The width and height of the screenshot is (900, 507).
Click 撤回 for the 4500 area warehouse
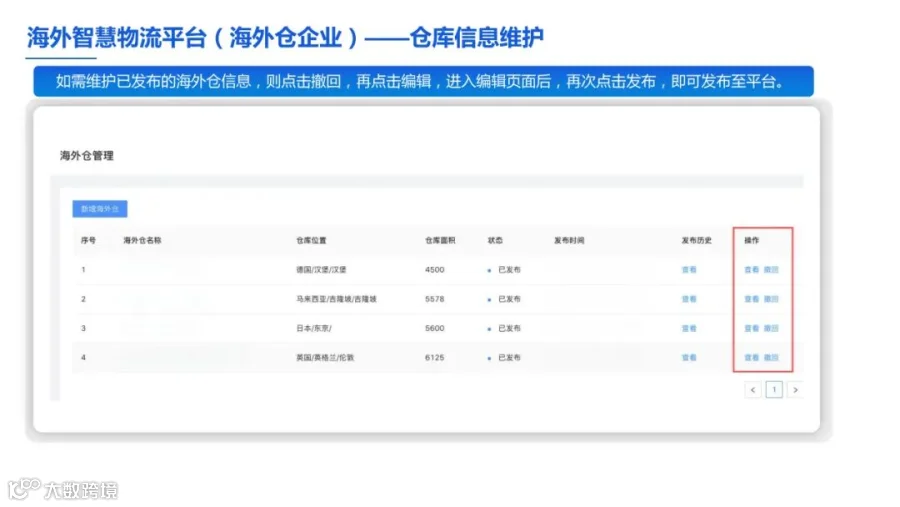[771, 269]
